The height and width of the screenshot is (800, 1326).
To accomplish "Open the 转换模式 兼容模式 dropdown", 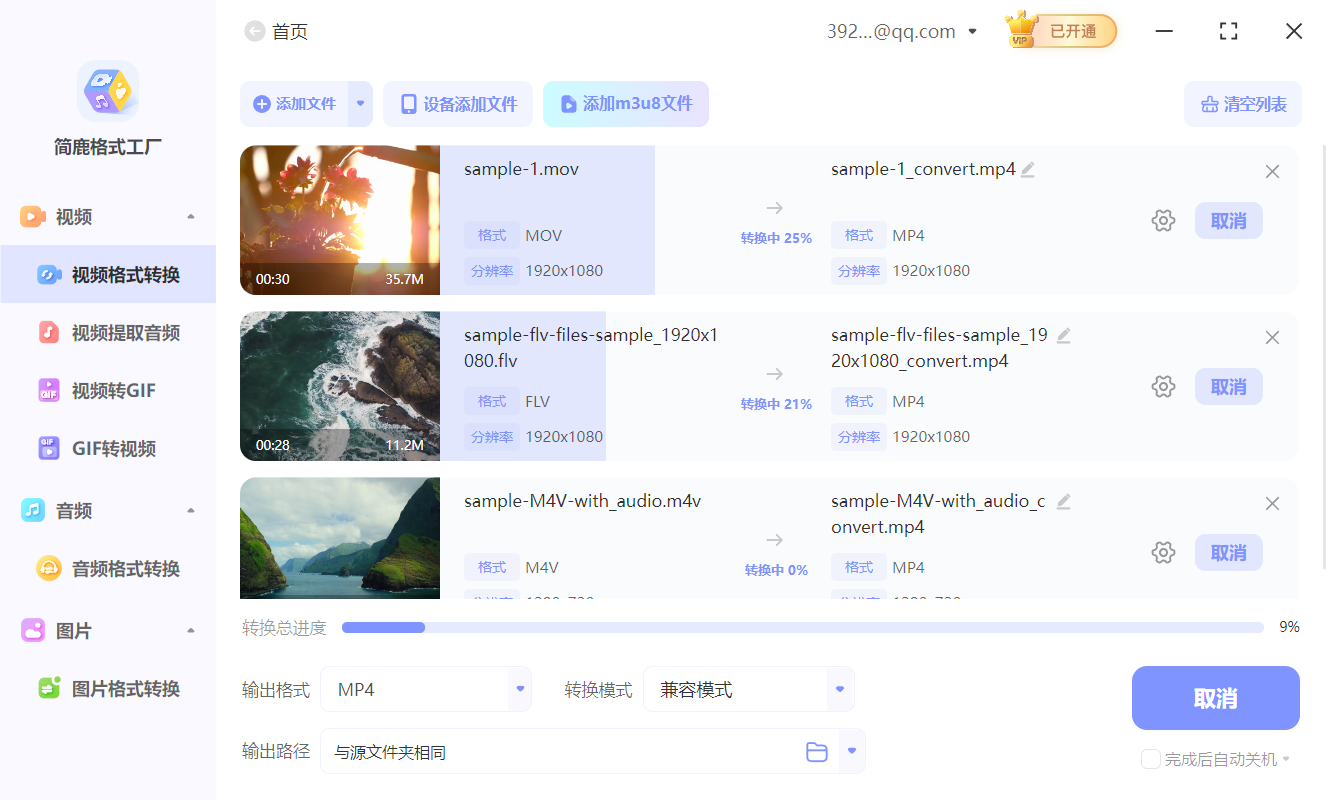I will [x=840, y=689].
